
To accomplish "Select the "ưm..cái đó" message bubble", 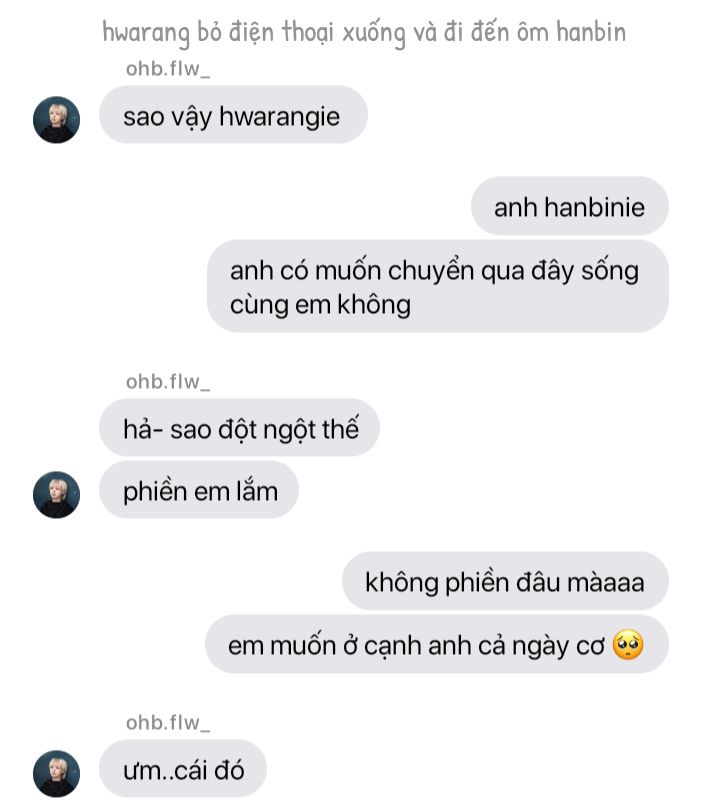I will coord(183,768).
